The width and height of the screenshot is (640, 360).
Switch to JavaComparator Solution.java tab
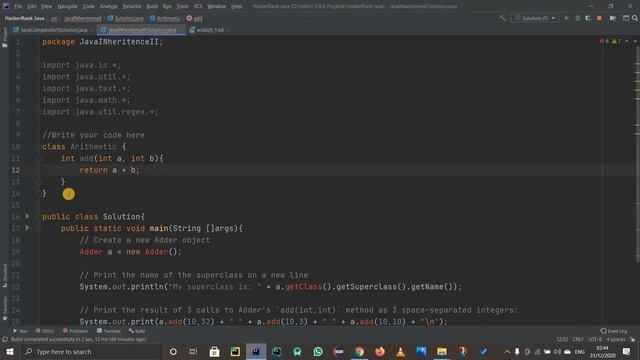point(51,30)
